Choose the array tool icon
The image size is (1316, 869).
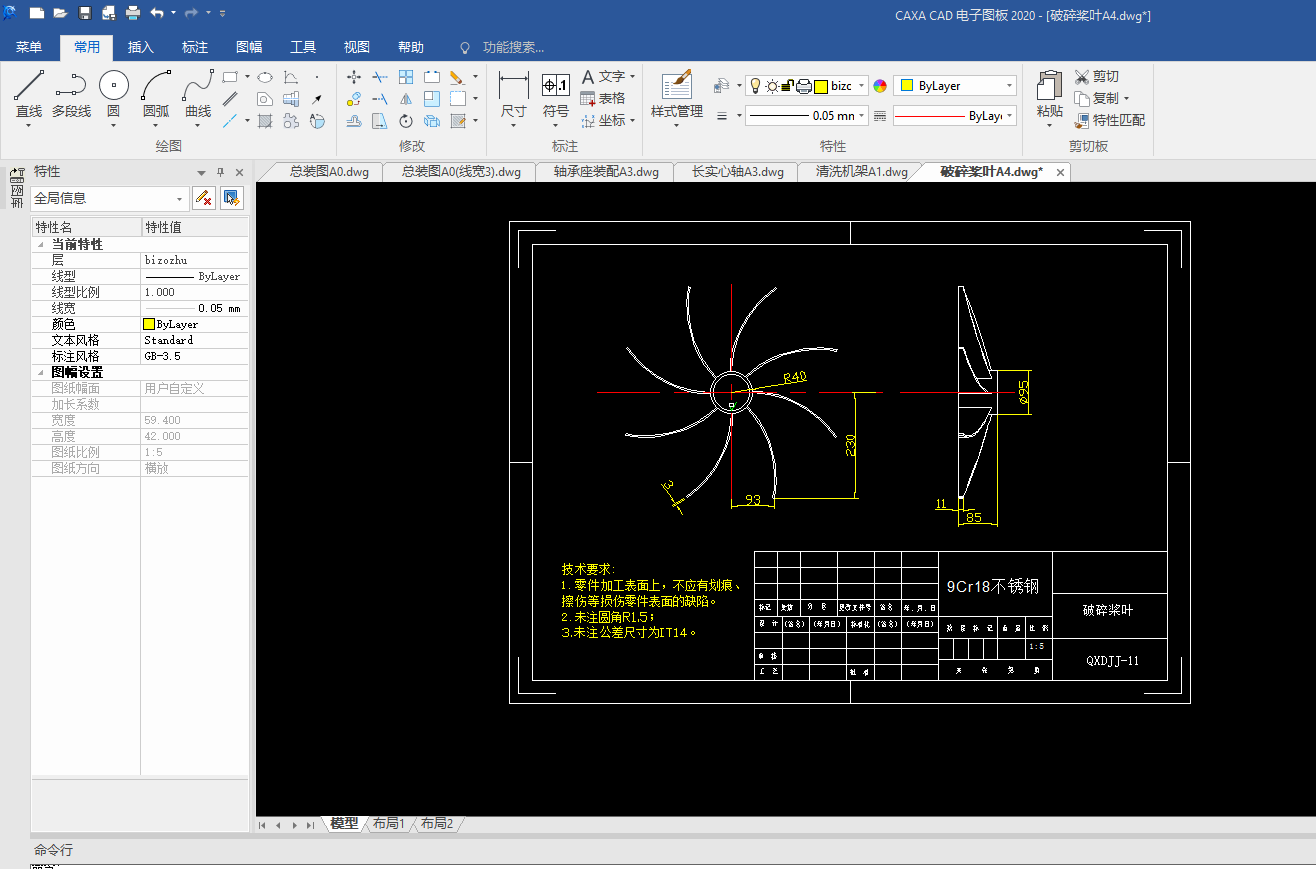pyautogui.click(x=406, y=76)
